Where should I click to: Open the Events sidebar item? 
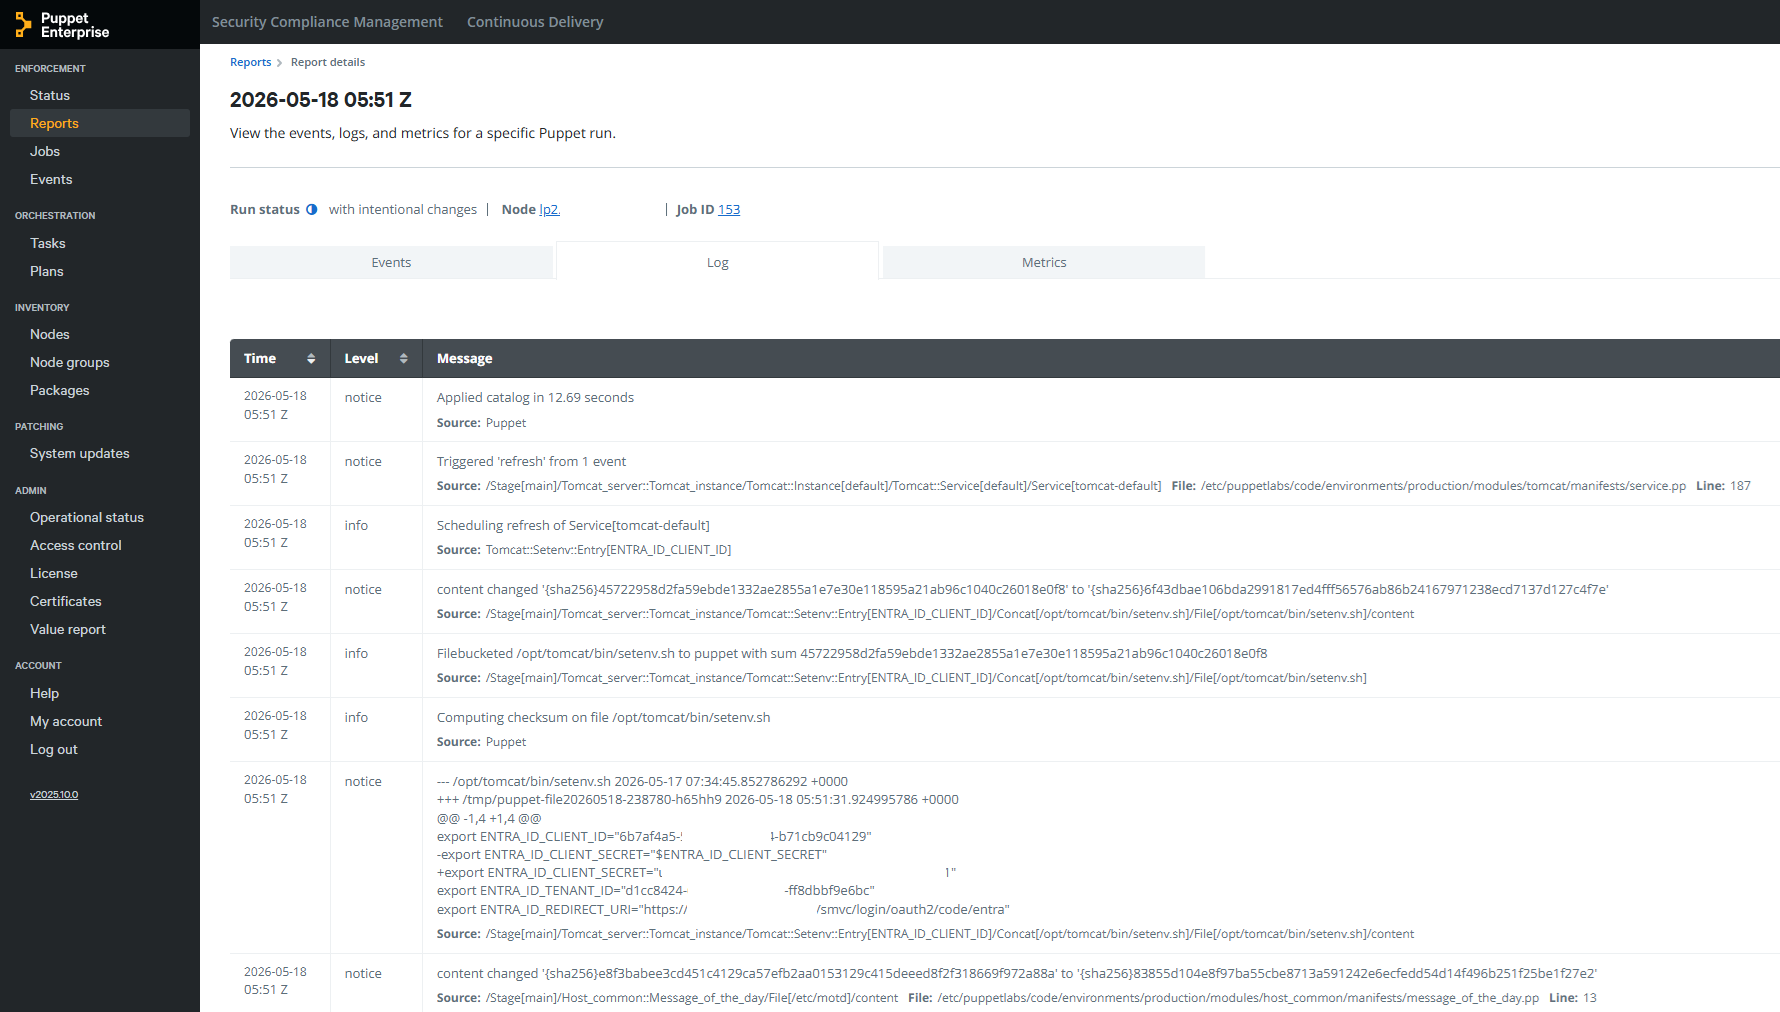point(51,179)
